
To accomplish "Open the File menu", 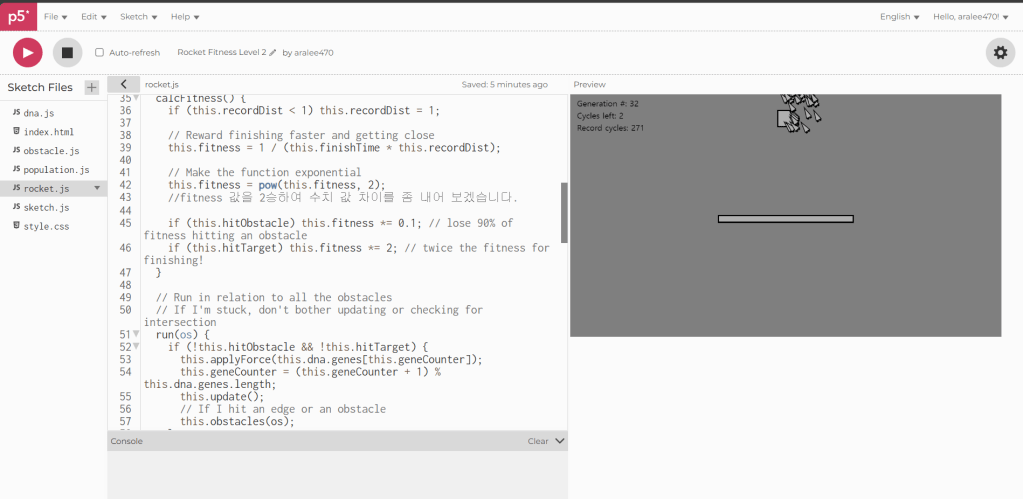I will (55, 17).
